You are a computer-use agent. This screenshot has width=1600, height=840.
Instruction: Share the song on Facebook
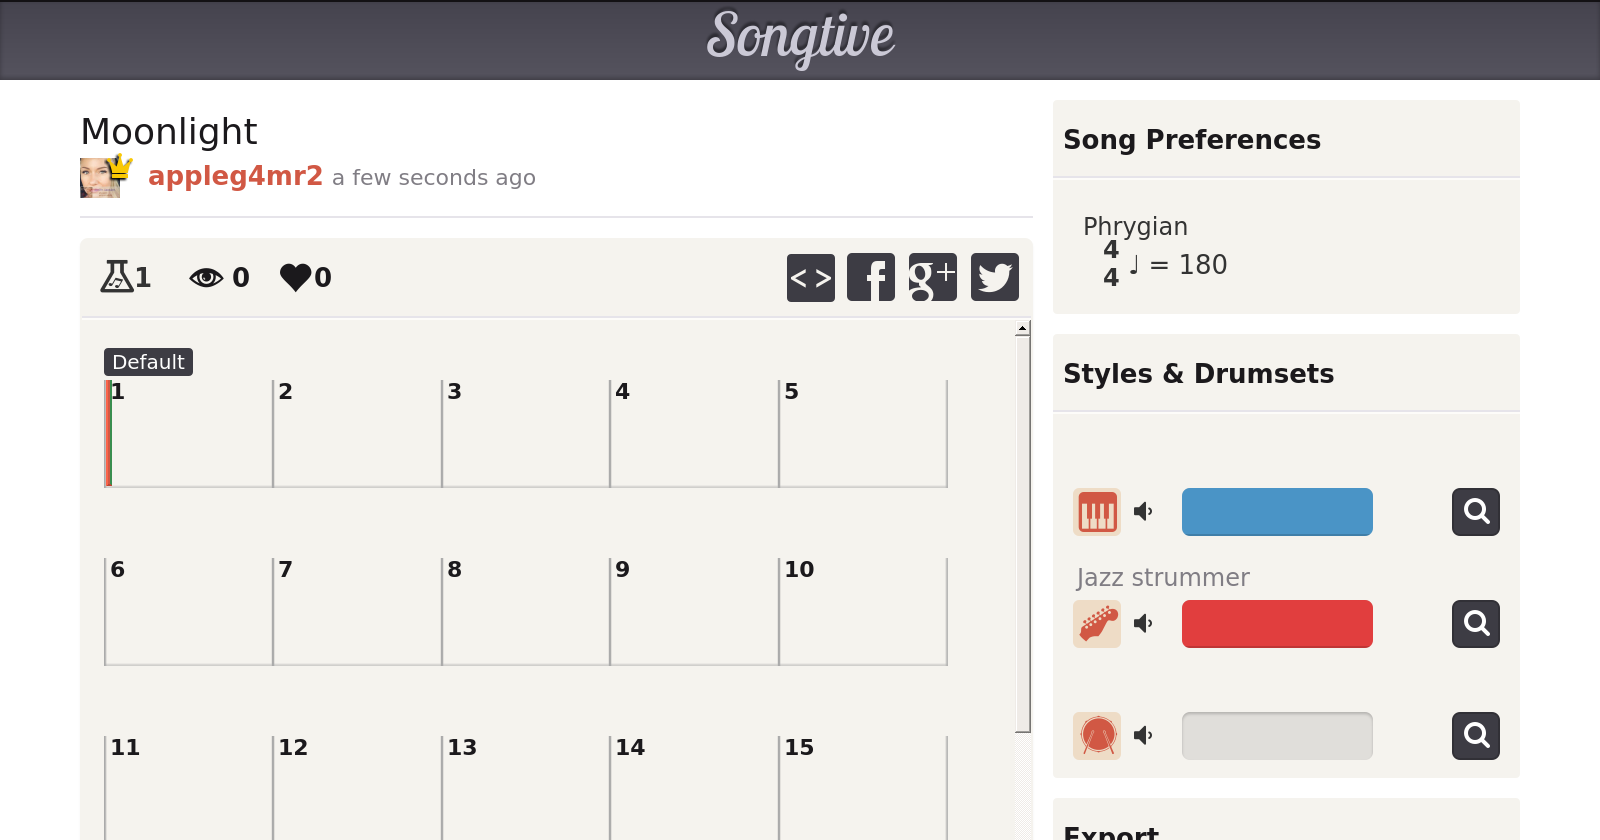pos(871,277)
